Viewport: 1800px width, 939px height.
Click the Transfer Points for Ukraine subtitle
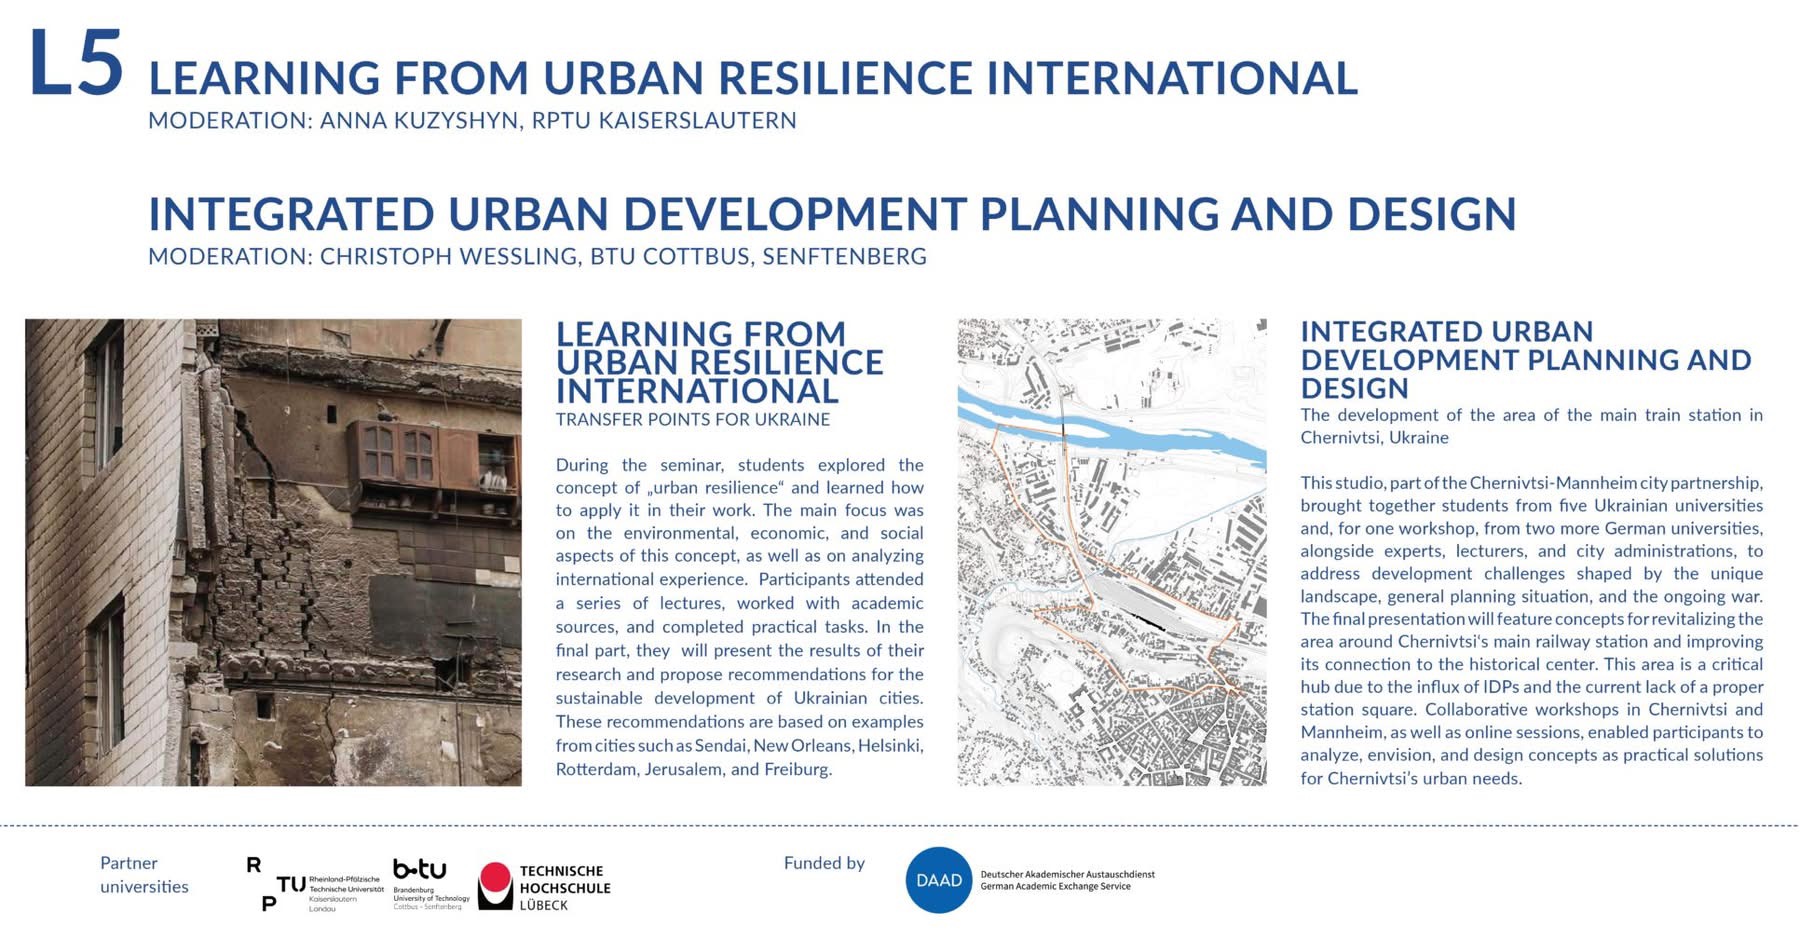[693, 419]
